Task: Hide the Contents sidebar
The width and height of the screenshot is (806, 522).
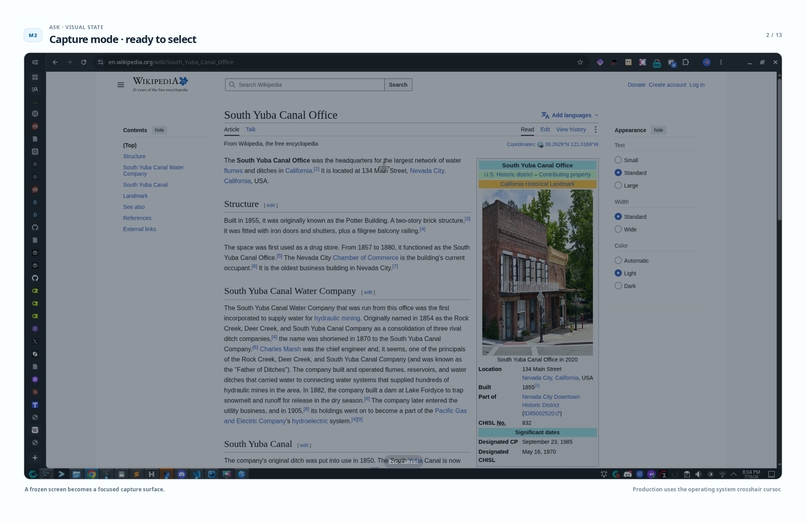Action: [x=159, y=130]
